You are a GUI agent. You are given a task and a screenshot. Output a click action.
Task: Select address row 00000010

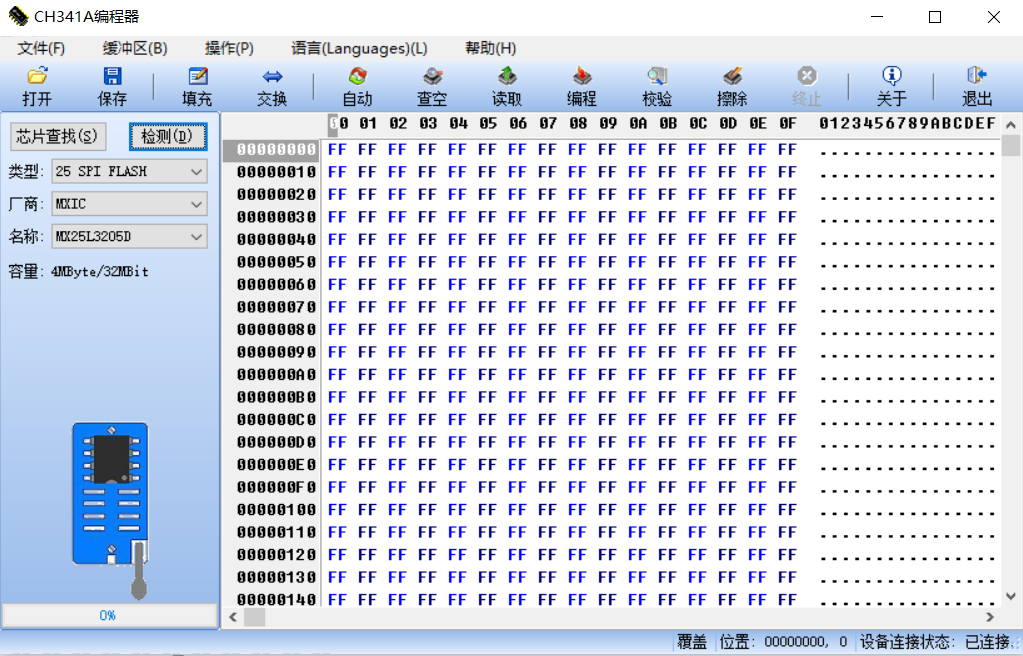[x=277, y=172]
